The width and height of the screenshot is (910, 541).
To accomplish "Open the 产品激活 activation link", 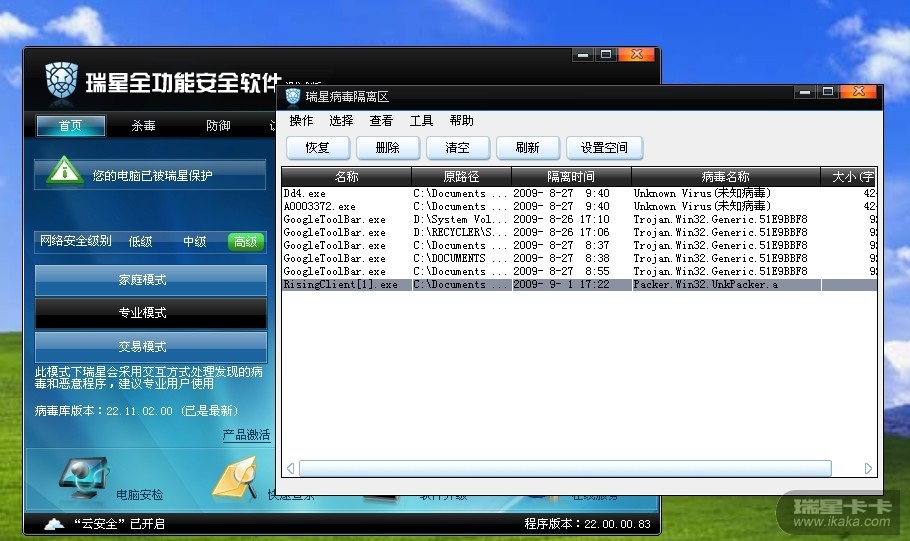I will (246, 434).
